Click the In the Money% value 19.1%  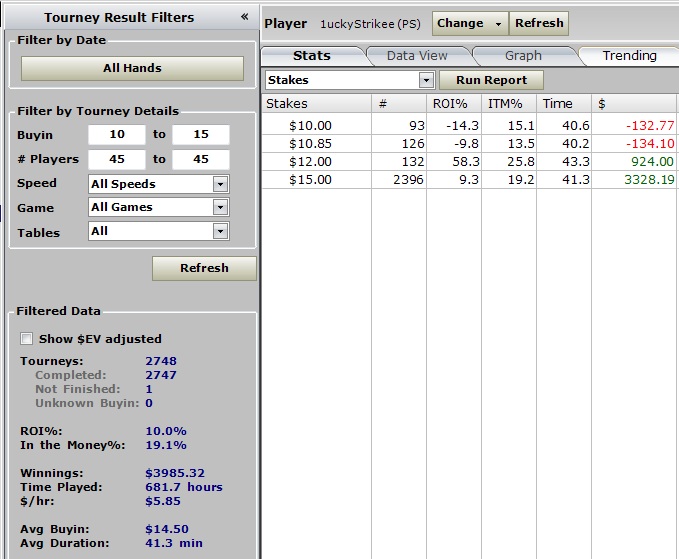pyautogui.click(x=166, y=445)
